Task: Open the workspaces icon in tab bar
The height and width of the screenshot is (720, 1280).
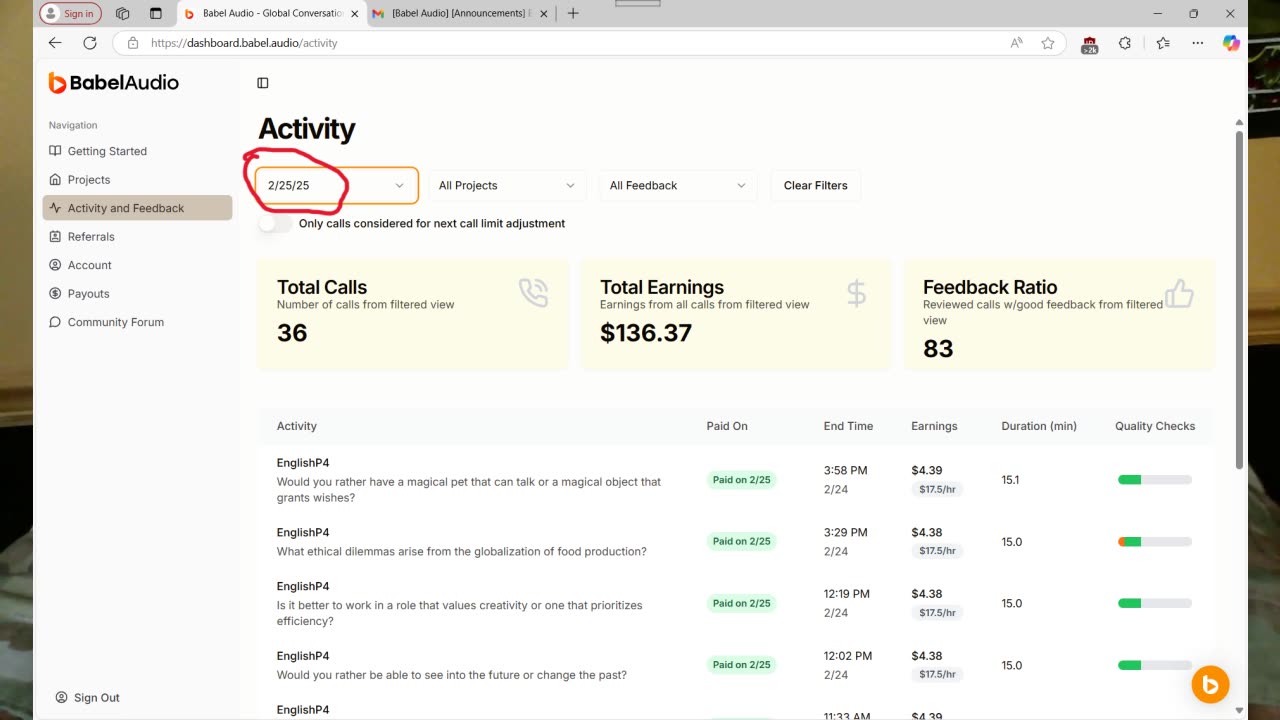Action: tap(123, 13)
